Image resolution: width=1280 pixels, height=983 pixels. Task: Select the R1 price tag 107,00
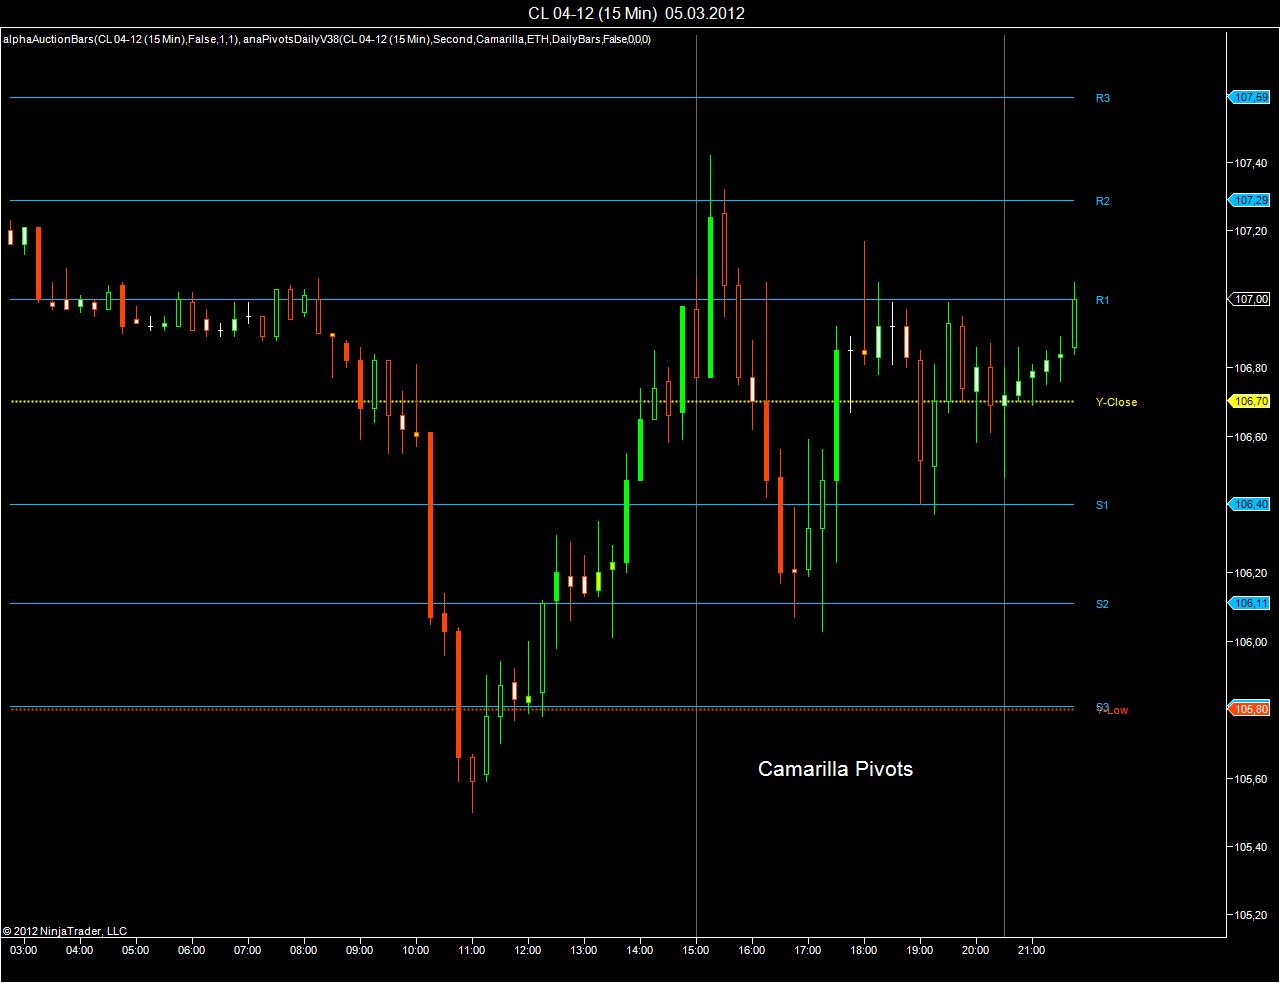[1250, 299]
